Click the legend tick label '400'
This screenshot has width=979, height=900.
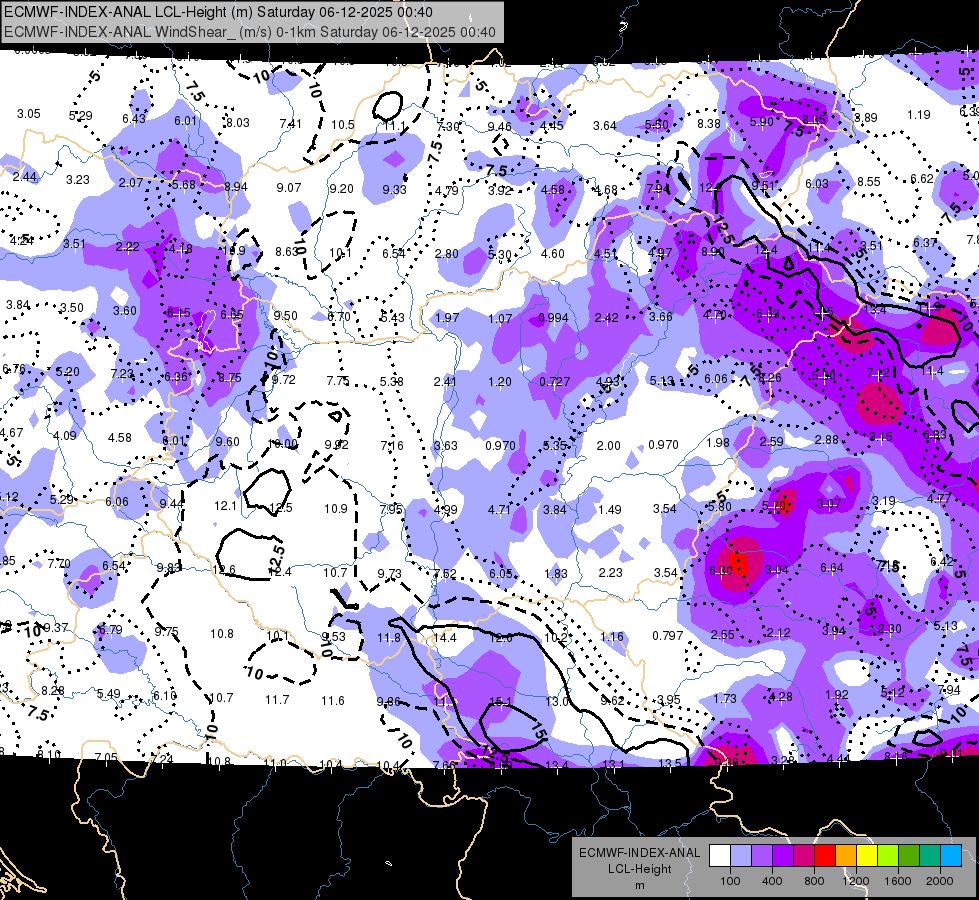tap(772, 881)
